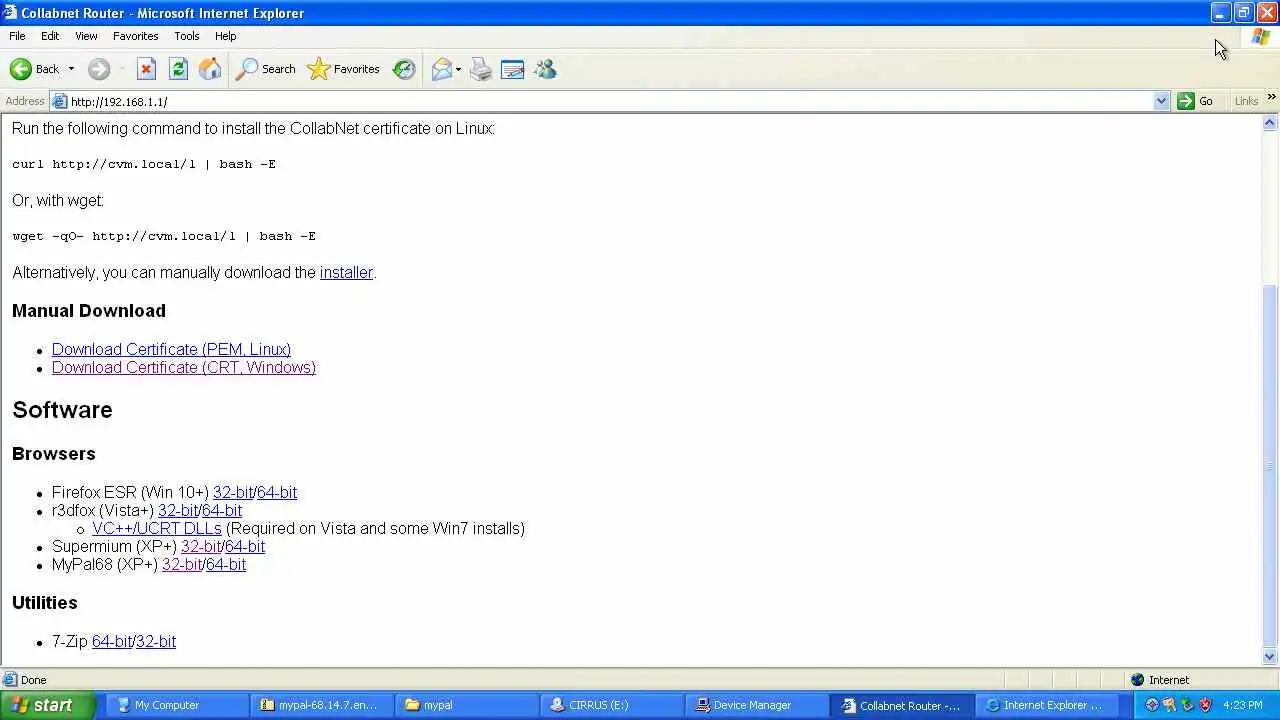Print the page using the printer icon
Image resolution: width=1280 pixels, height=720 pixels.
point(481,69)
